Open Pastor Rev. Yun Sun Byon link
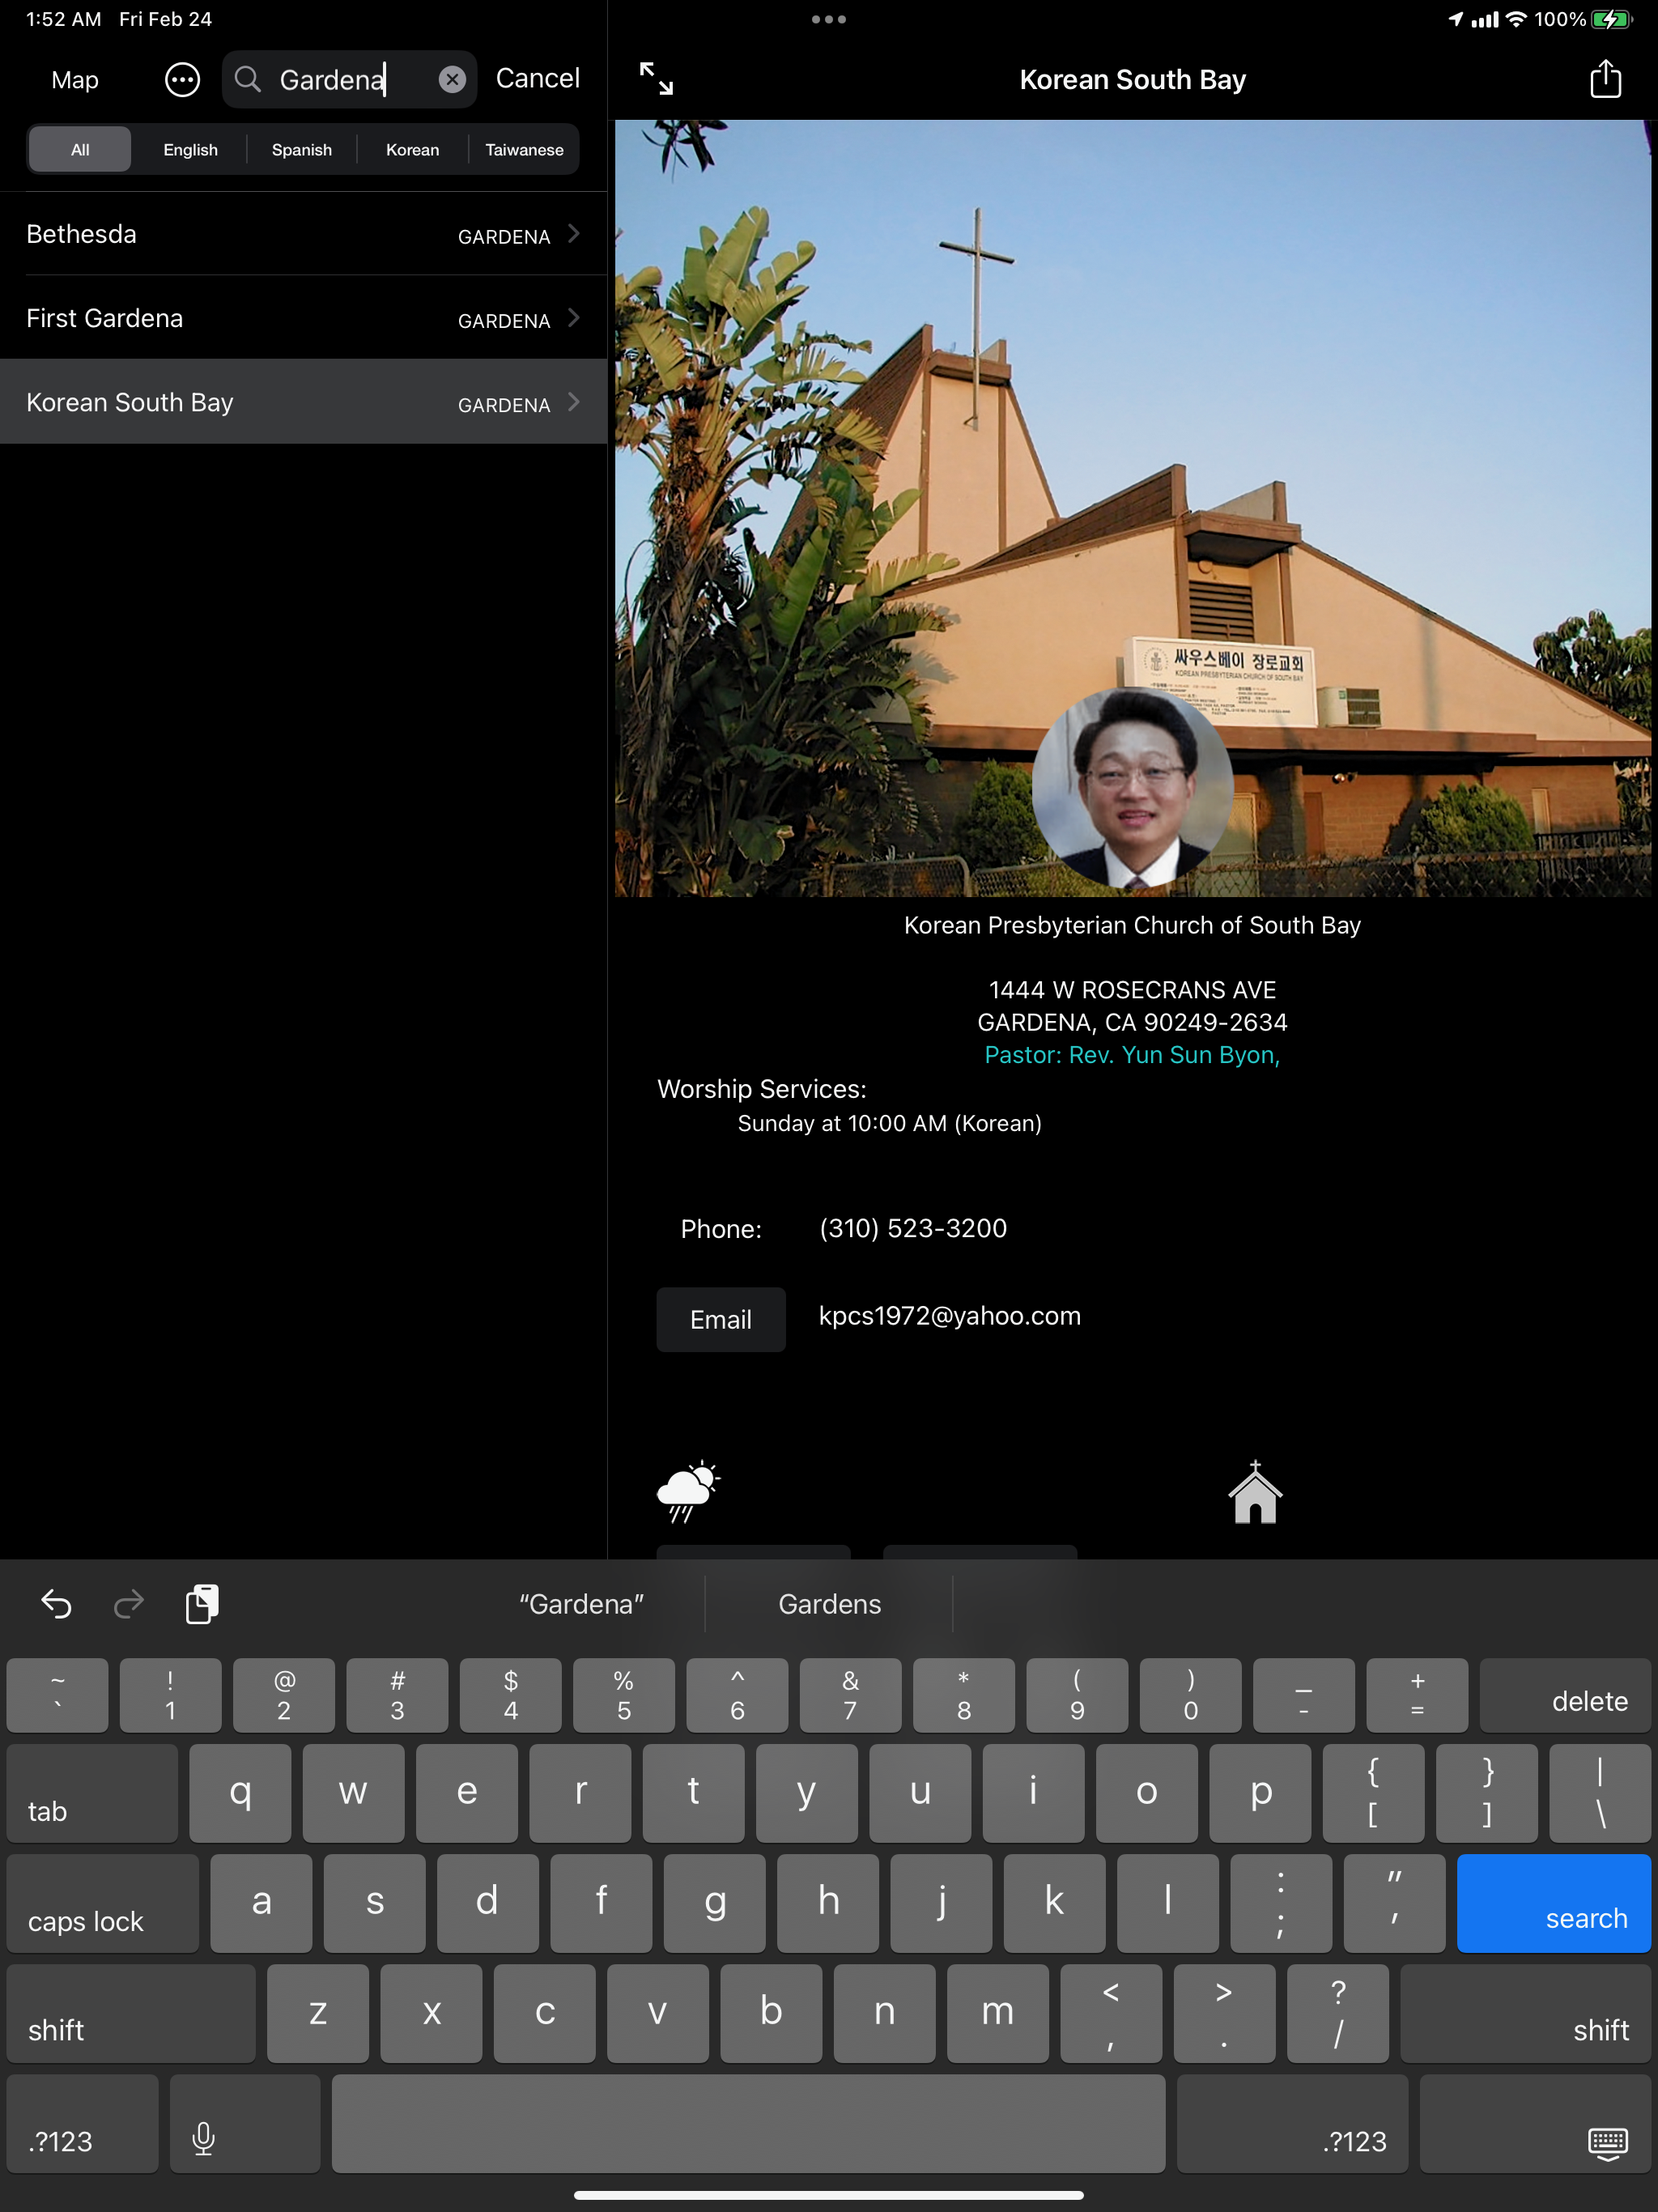1658x2212 pixels. pos(1132,1055)
